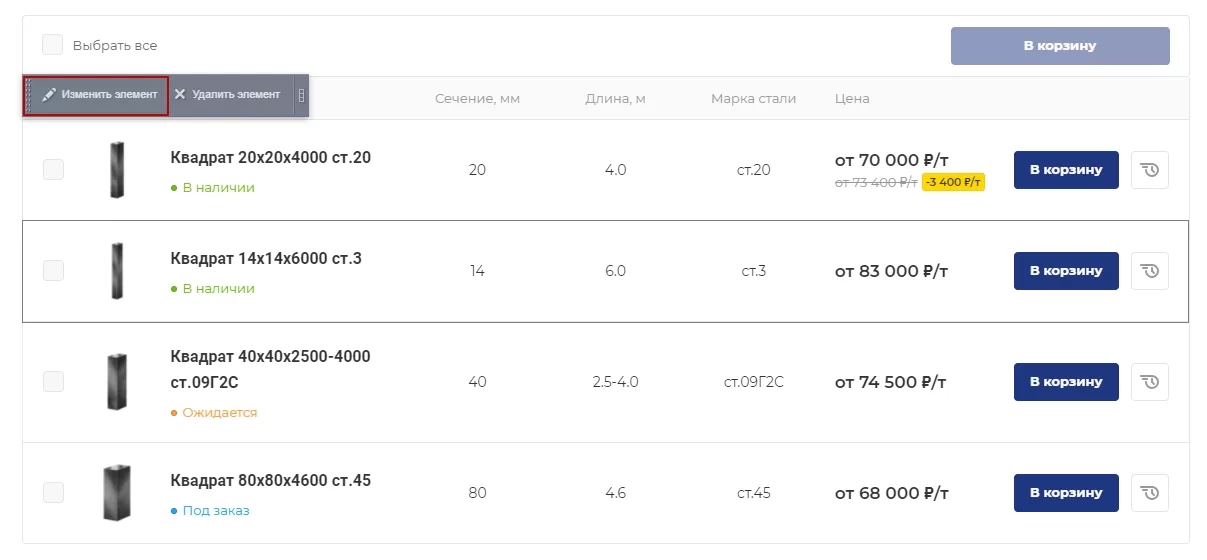
Task: Click history icon for Квадрат 80x80x4600
Action: coord(1150,493)
